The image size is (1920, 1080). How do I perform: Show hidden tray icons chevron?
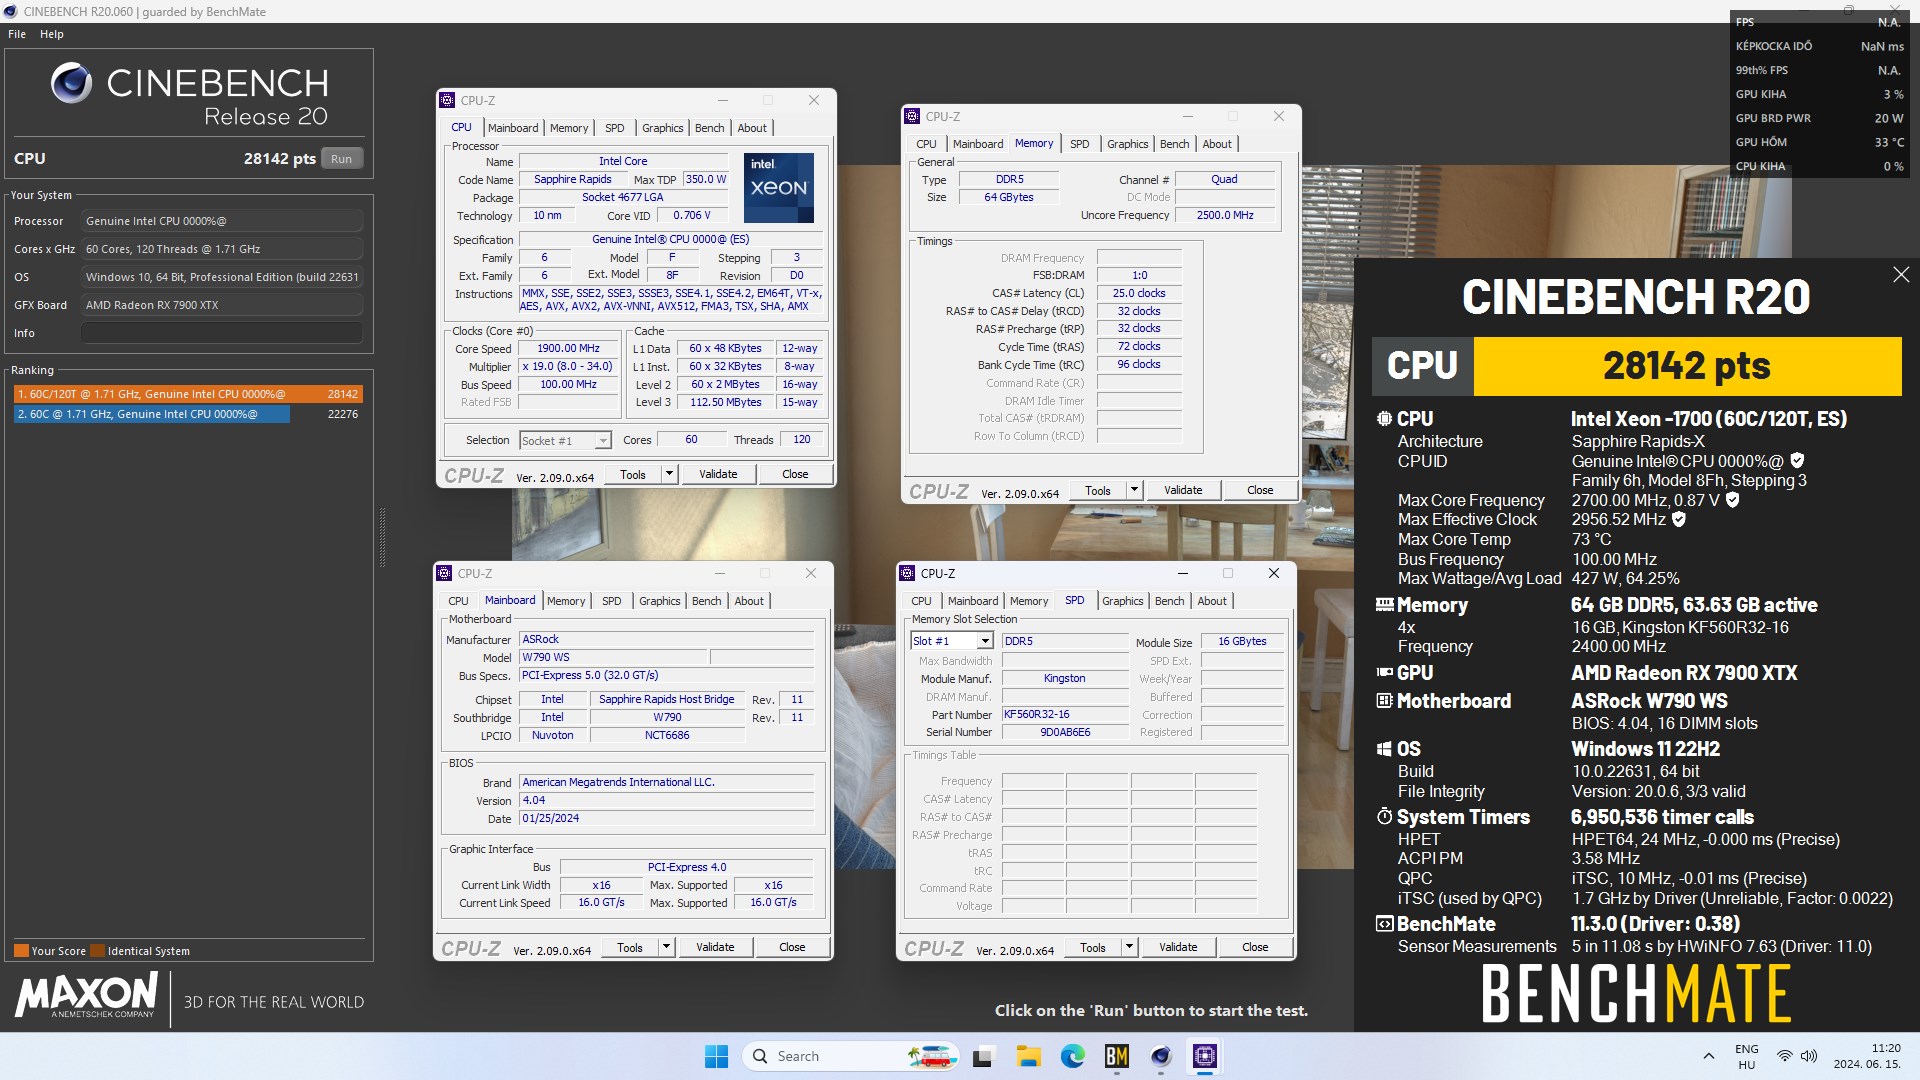tap(1708, 1056)
